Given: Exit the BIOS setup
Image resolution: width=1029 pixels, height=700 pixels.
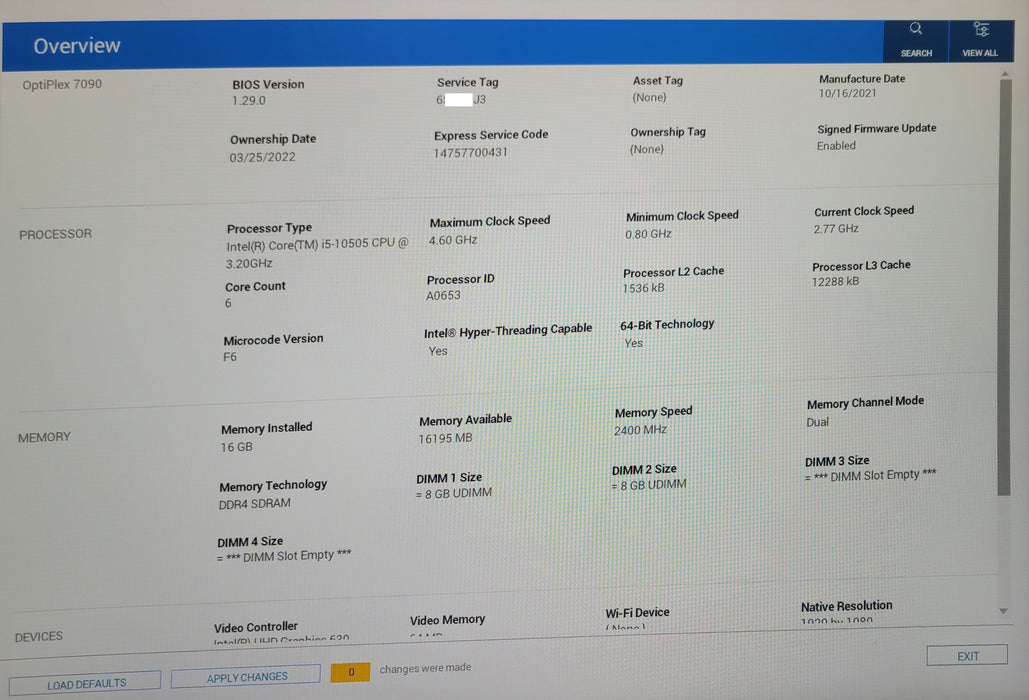Looking at the screenshot, I should 967,655.
